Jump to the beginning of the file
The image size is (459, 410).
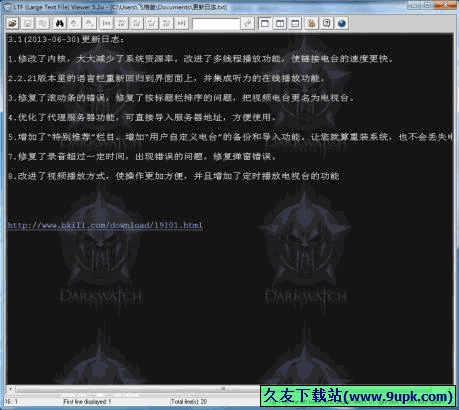(x=106, y=23)
